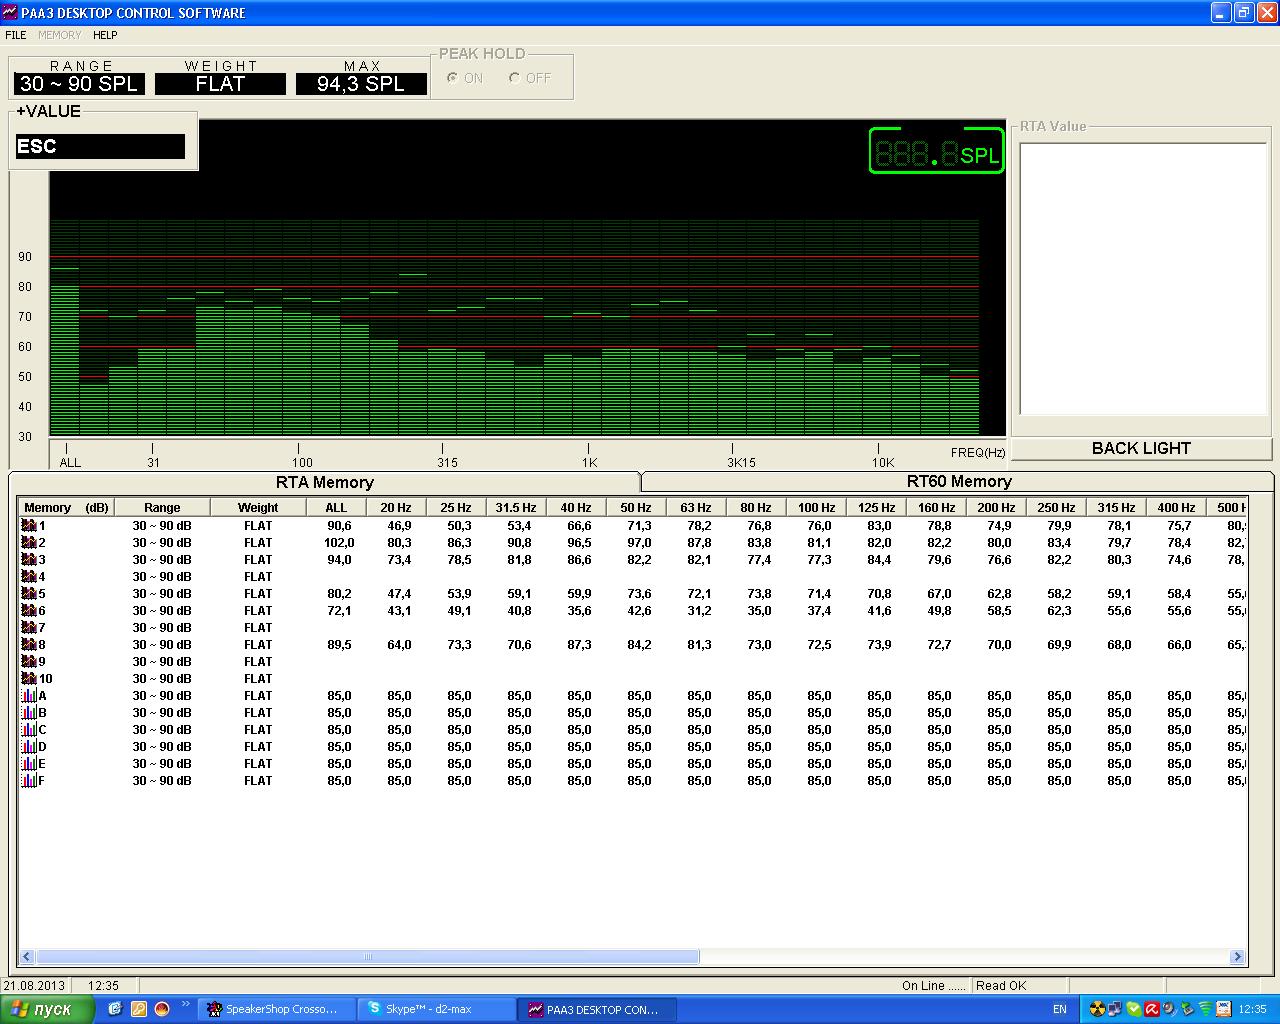
Task: Click the RANGE 30 ~ 90 SPL display
Action: [79, 84]
